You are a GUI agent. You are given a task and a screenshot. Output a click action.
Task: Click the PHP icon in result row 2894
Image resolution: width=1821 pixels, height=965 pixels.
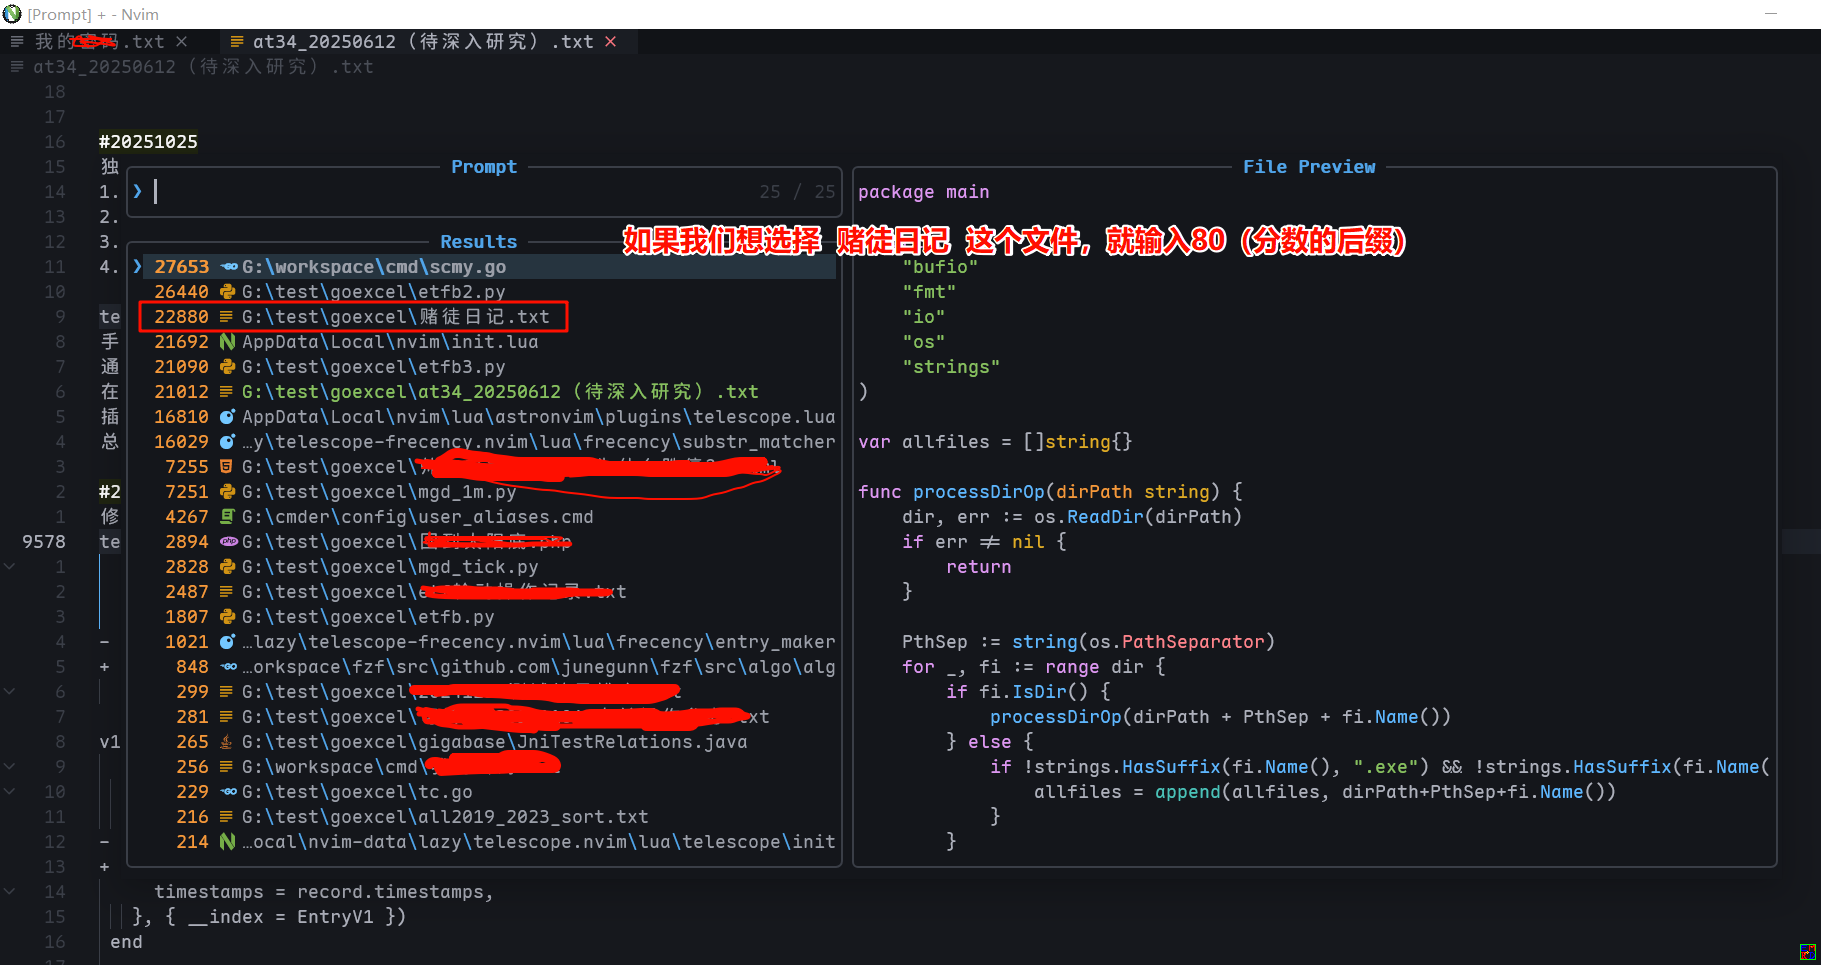point(229,542)
